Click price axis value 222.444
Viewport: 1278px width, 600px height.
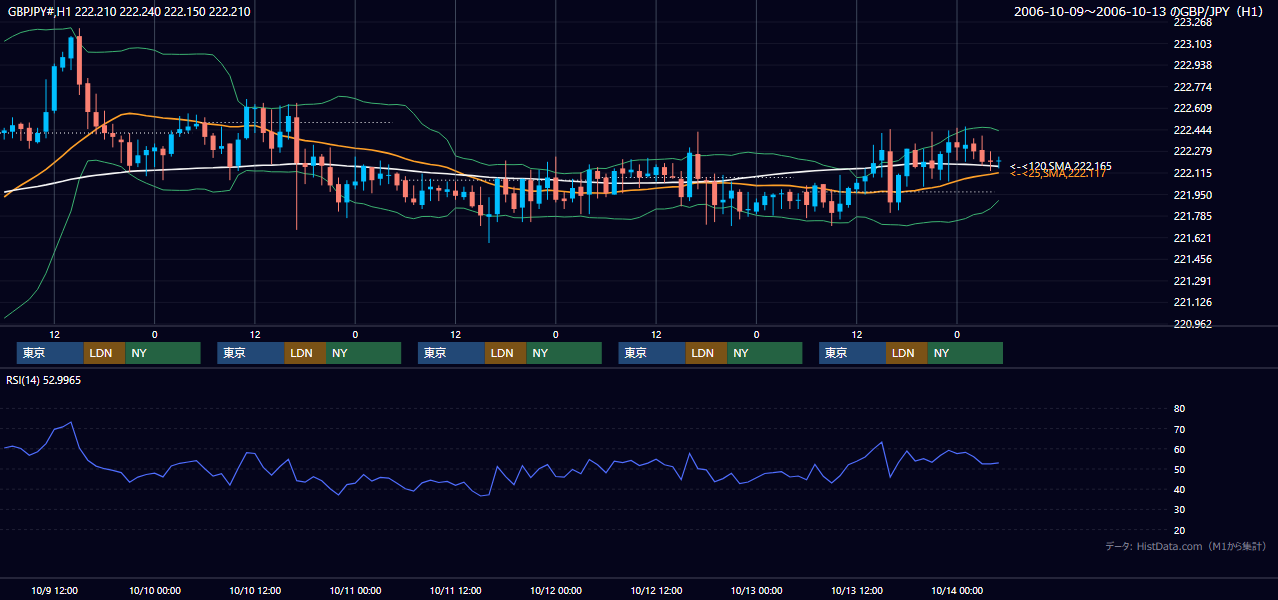1192,130
